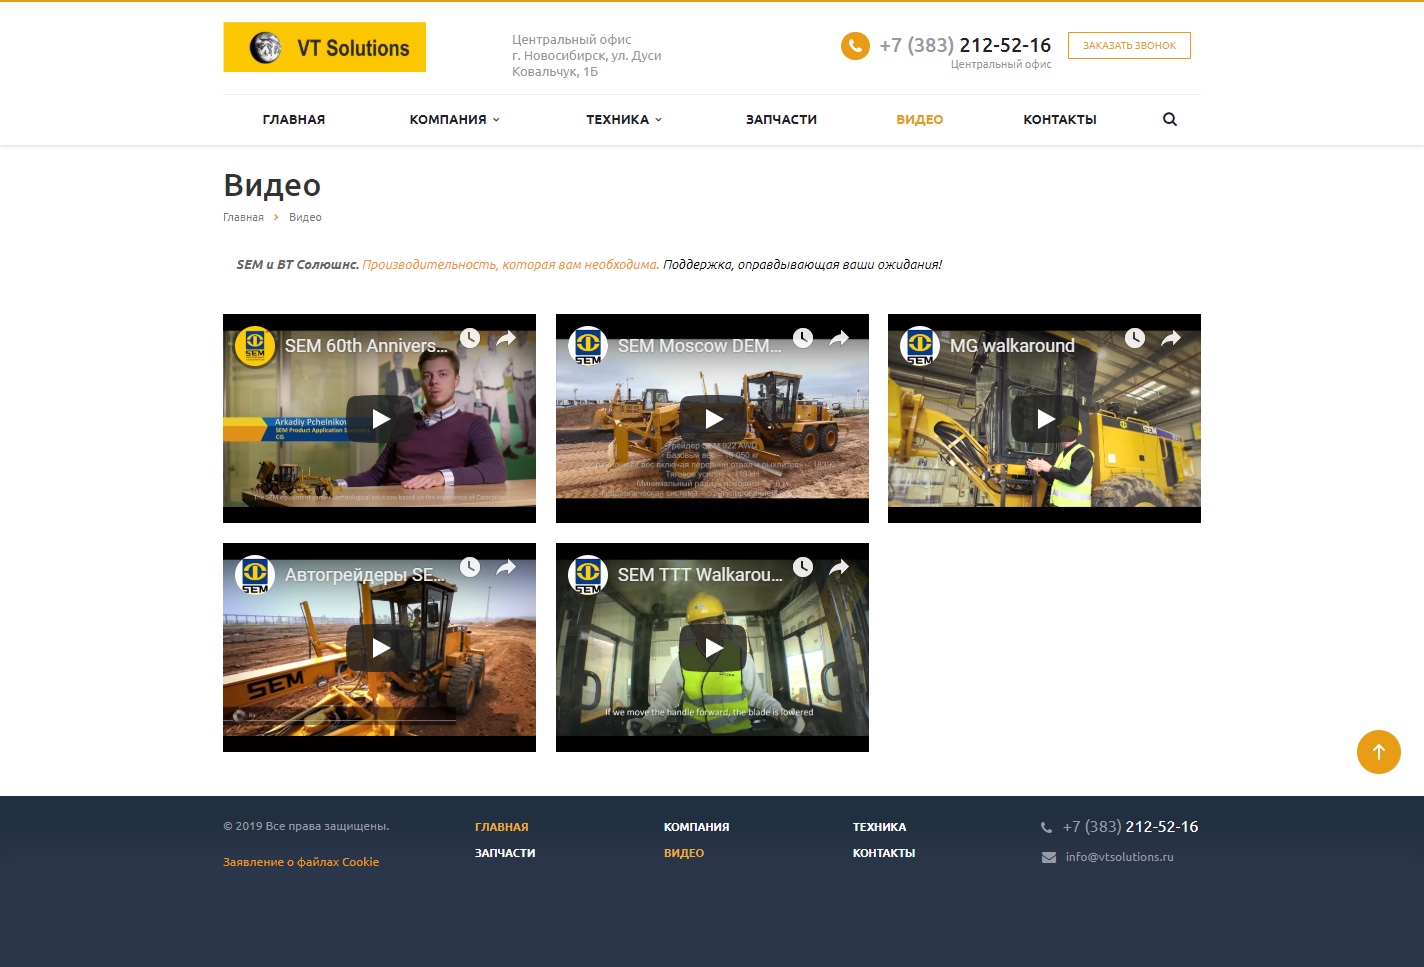This screenshot has width=1424, height=967.
Task: Click SEM channel logo on Автогрейдеры SE video
Action: click(x=255, y=575)
